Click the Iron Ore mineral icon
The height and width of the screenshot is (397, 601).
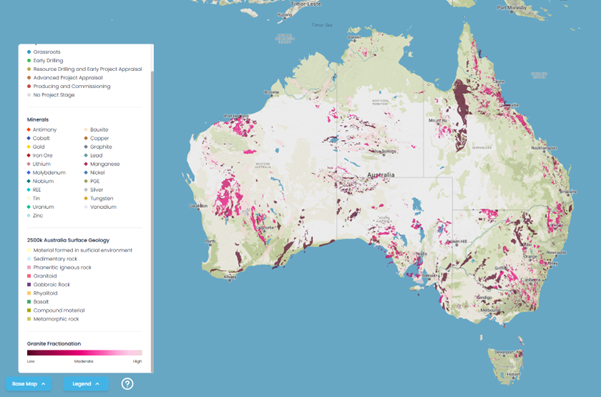click(29, 155)
